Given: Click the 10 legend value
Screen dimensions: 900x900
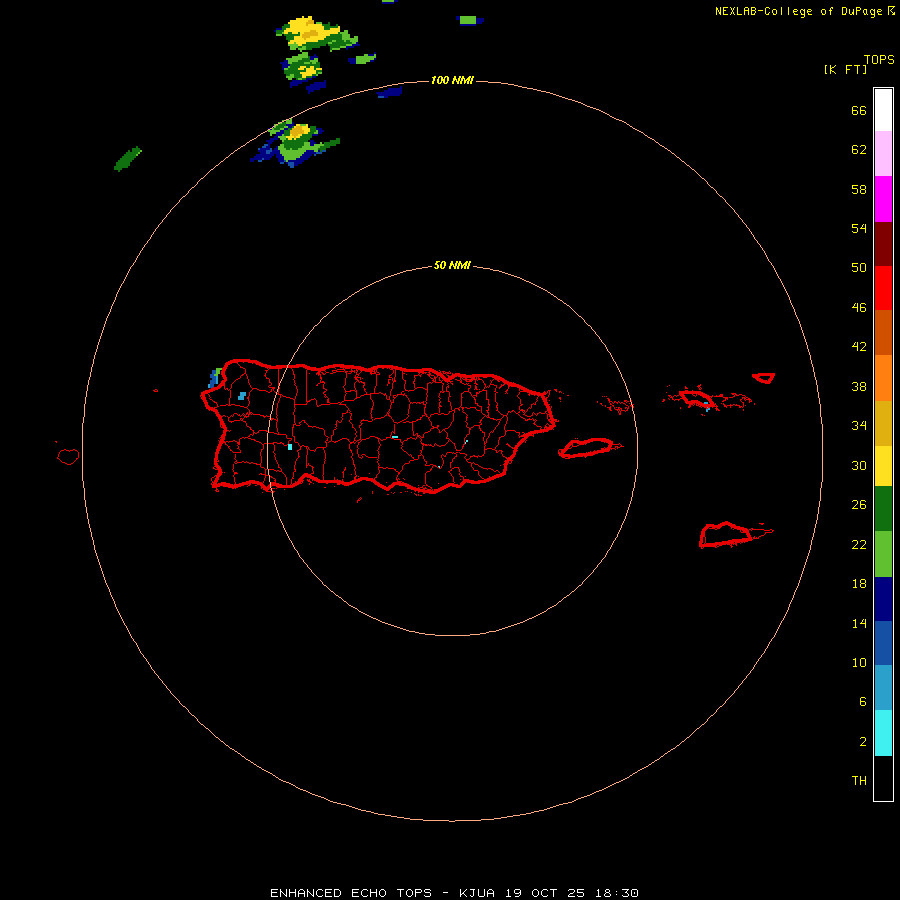Looking at the screenshot, I should coord(859,663).
